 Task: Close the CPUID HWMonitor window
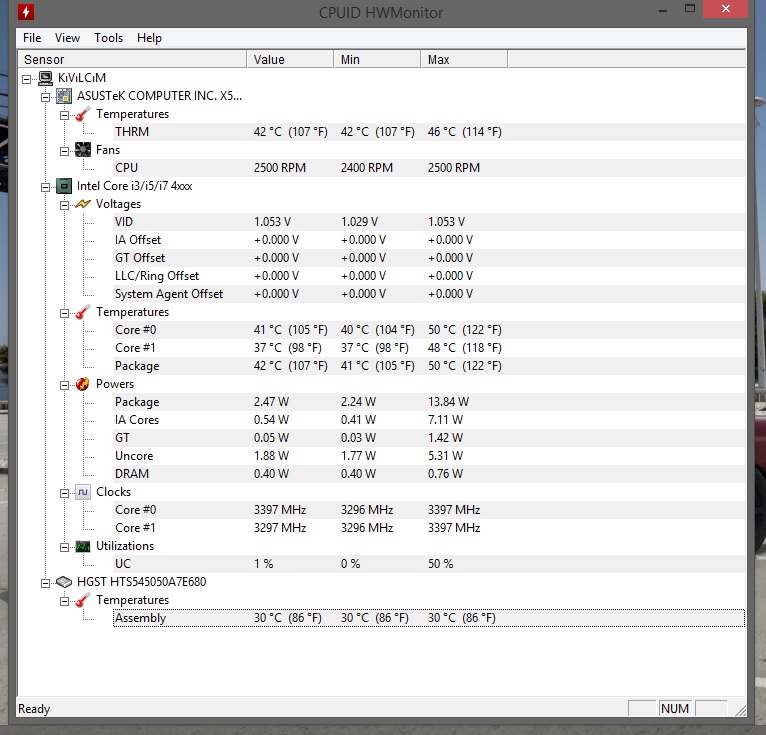pyautogui.click(x=725, y=9)
